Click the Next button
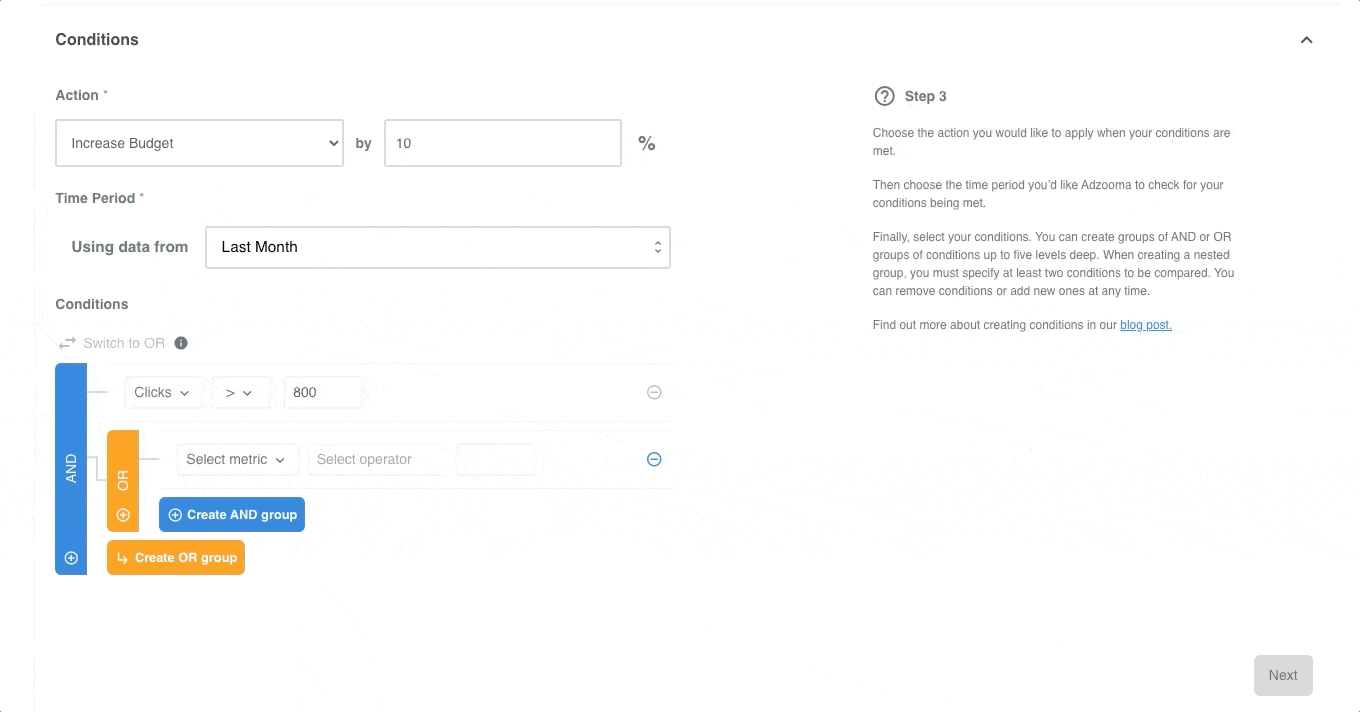 click(1283, 675)
